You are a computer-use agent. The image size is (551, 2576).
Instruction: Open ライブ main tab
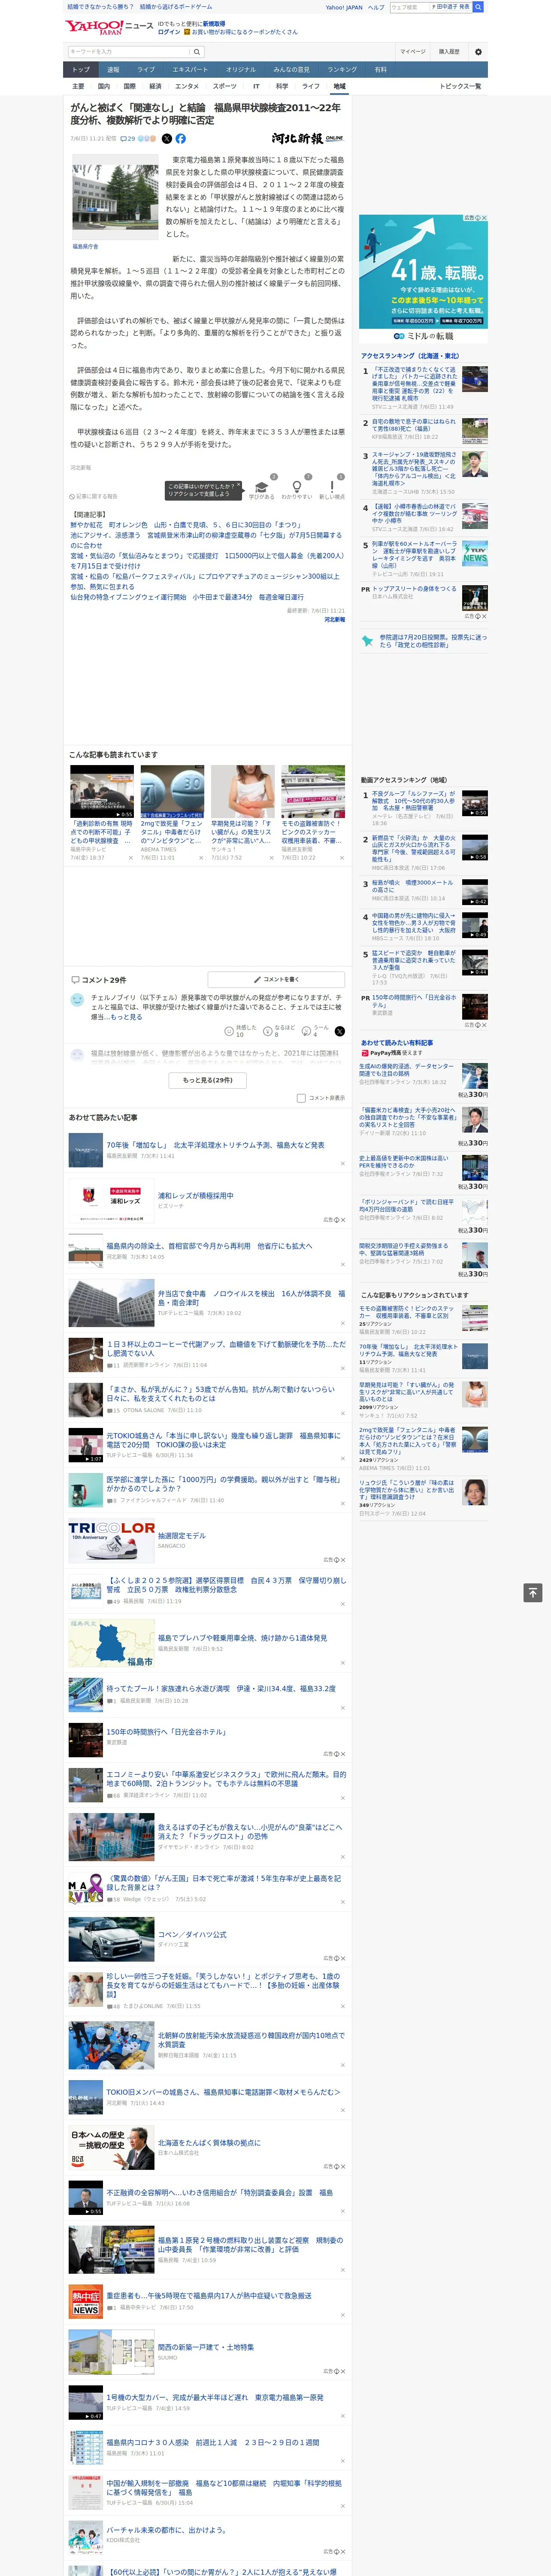(146, 70)
